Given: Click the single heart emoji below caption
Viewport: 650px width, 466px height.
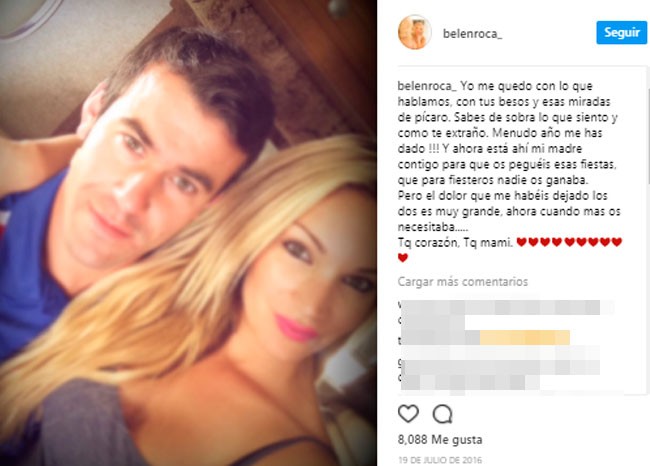Looking at the screenshot, I should (403, 258).
